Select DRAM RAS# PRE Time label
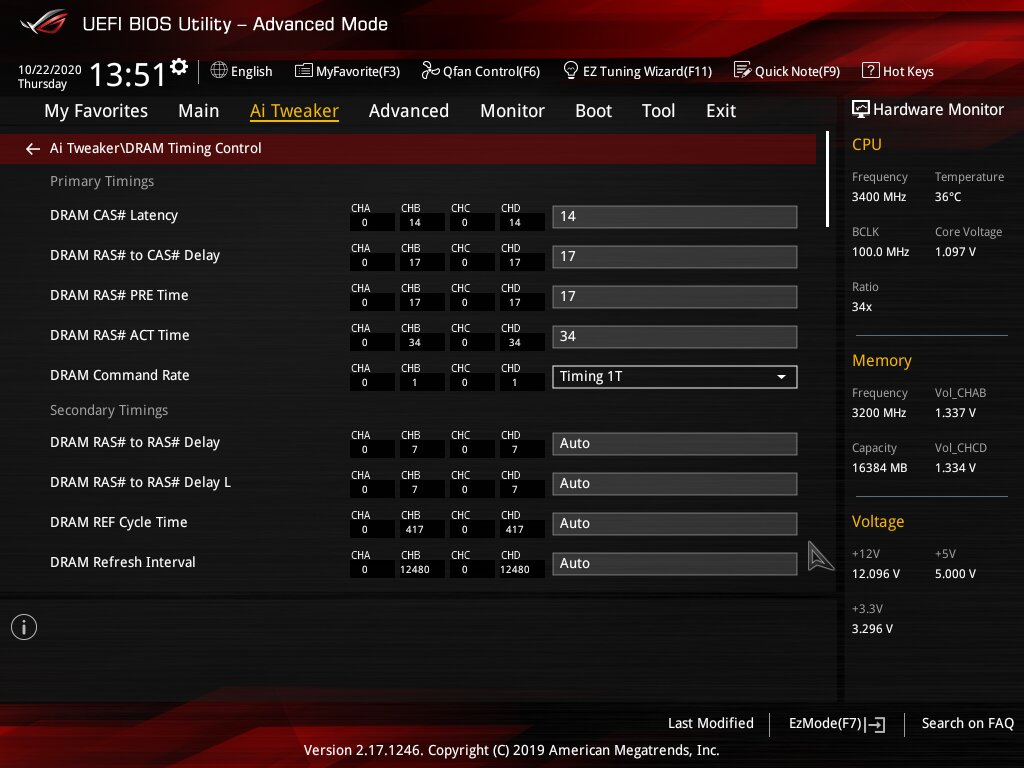This screenshot has width=1024, height=768. [x=119, y=295]
